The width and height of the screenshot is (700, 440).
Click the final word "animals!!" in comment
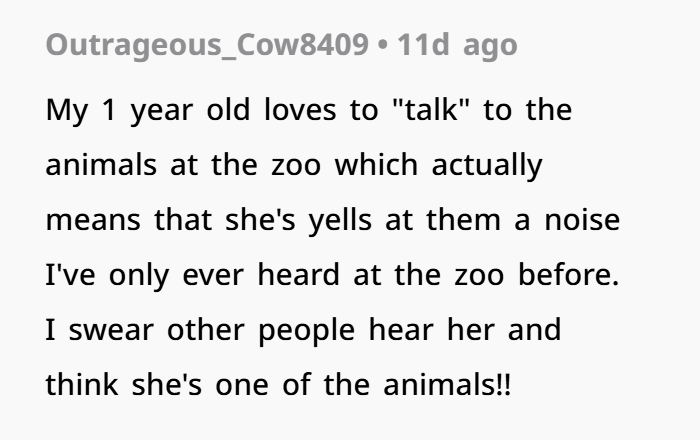447,384
